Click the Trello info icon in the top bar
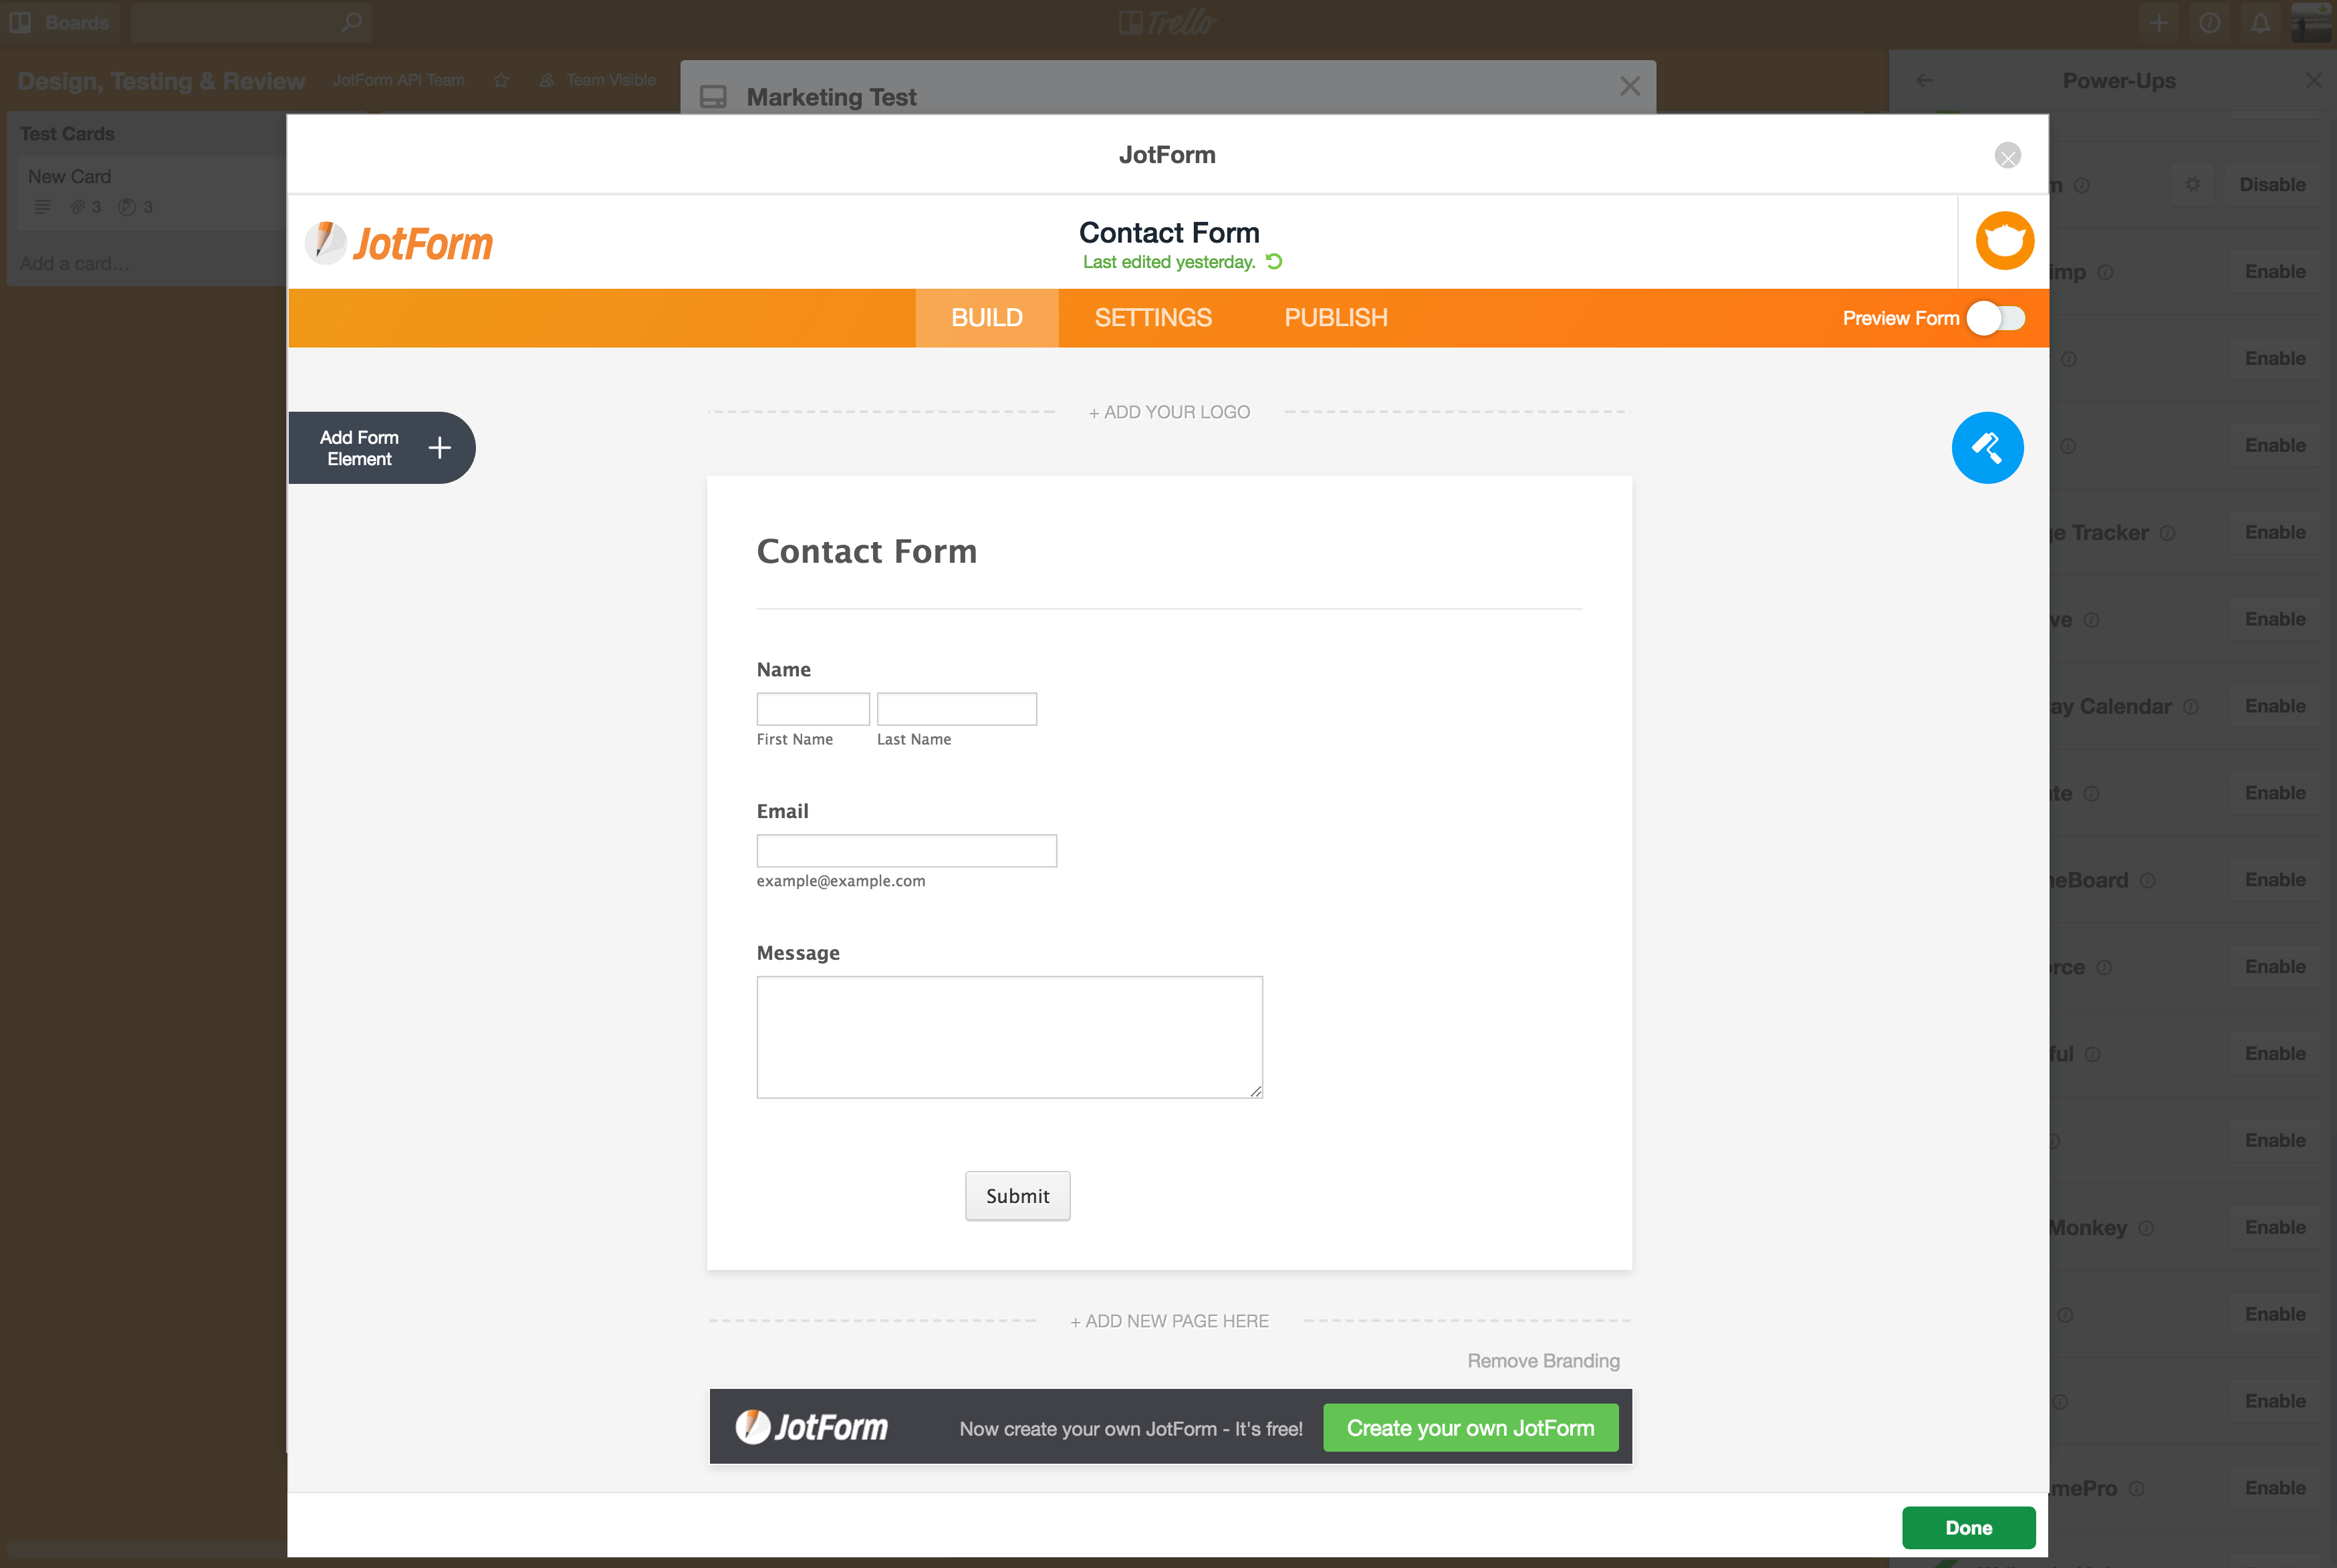The width and height of the screenshot is (2337, 1568). click(x=2209, y=22)
